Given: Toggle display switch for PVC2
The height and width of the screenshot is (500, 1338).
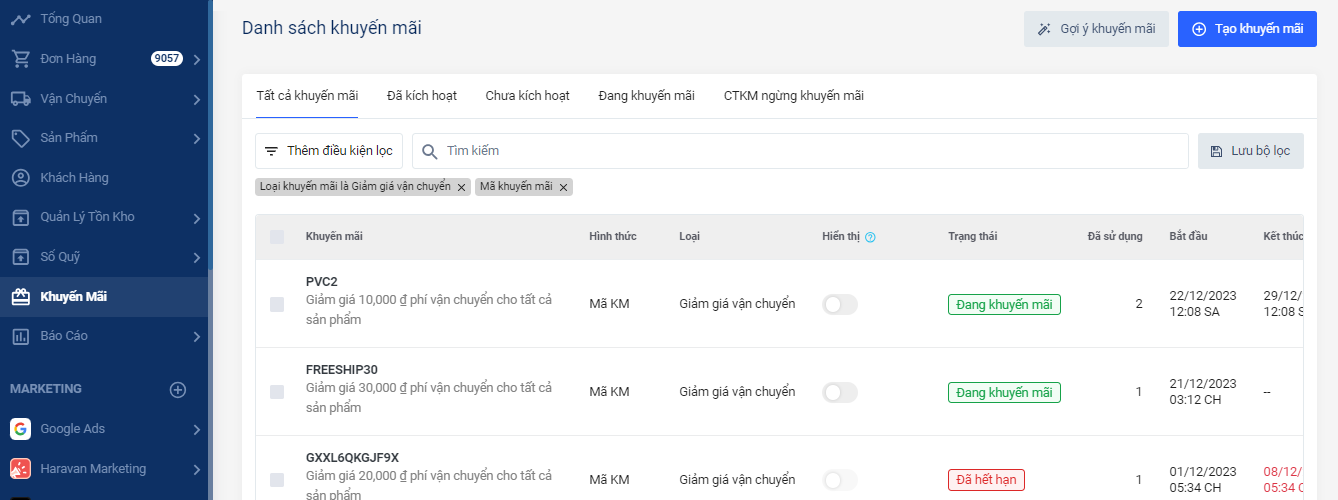Looking at the screenshot, I should [839, 304].
